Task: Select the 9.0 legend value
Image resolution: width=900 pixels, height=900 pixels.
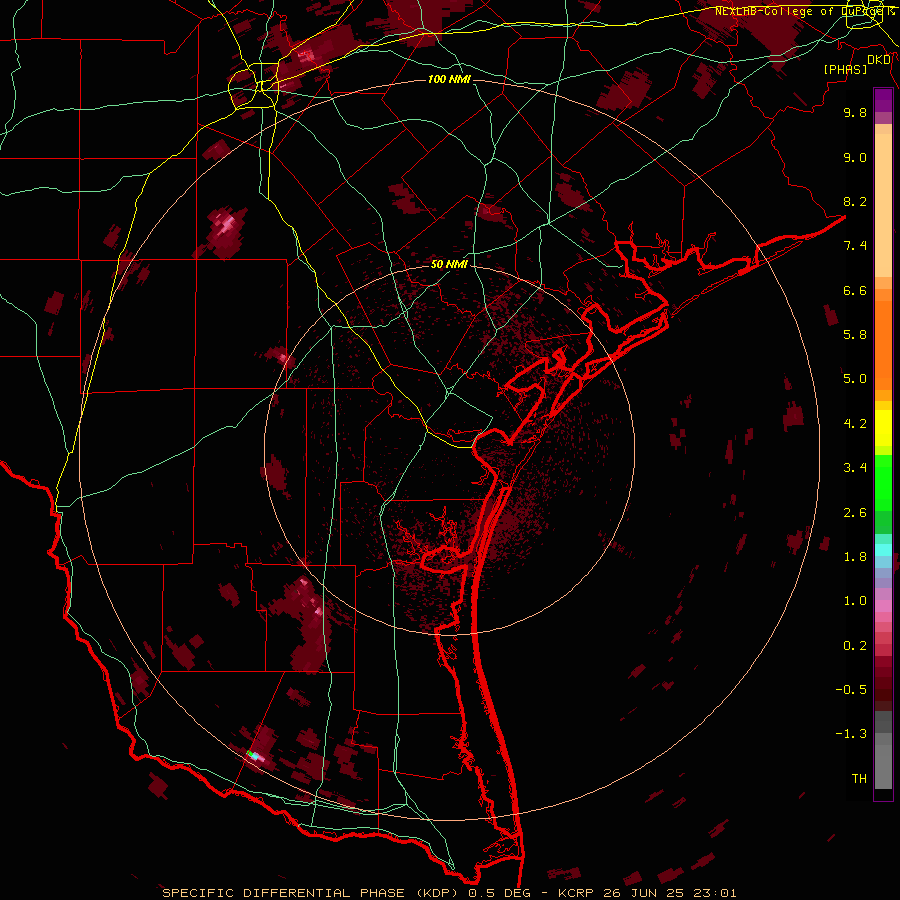Action: click(855, 157)
